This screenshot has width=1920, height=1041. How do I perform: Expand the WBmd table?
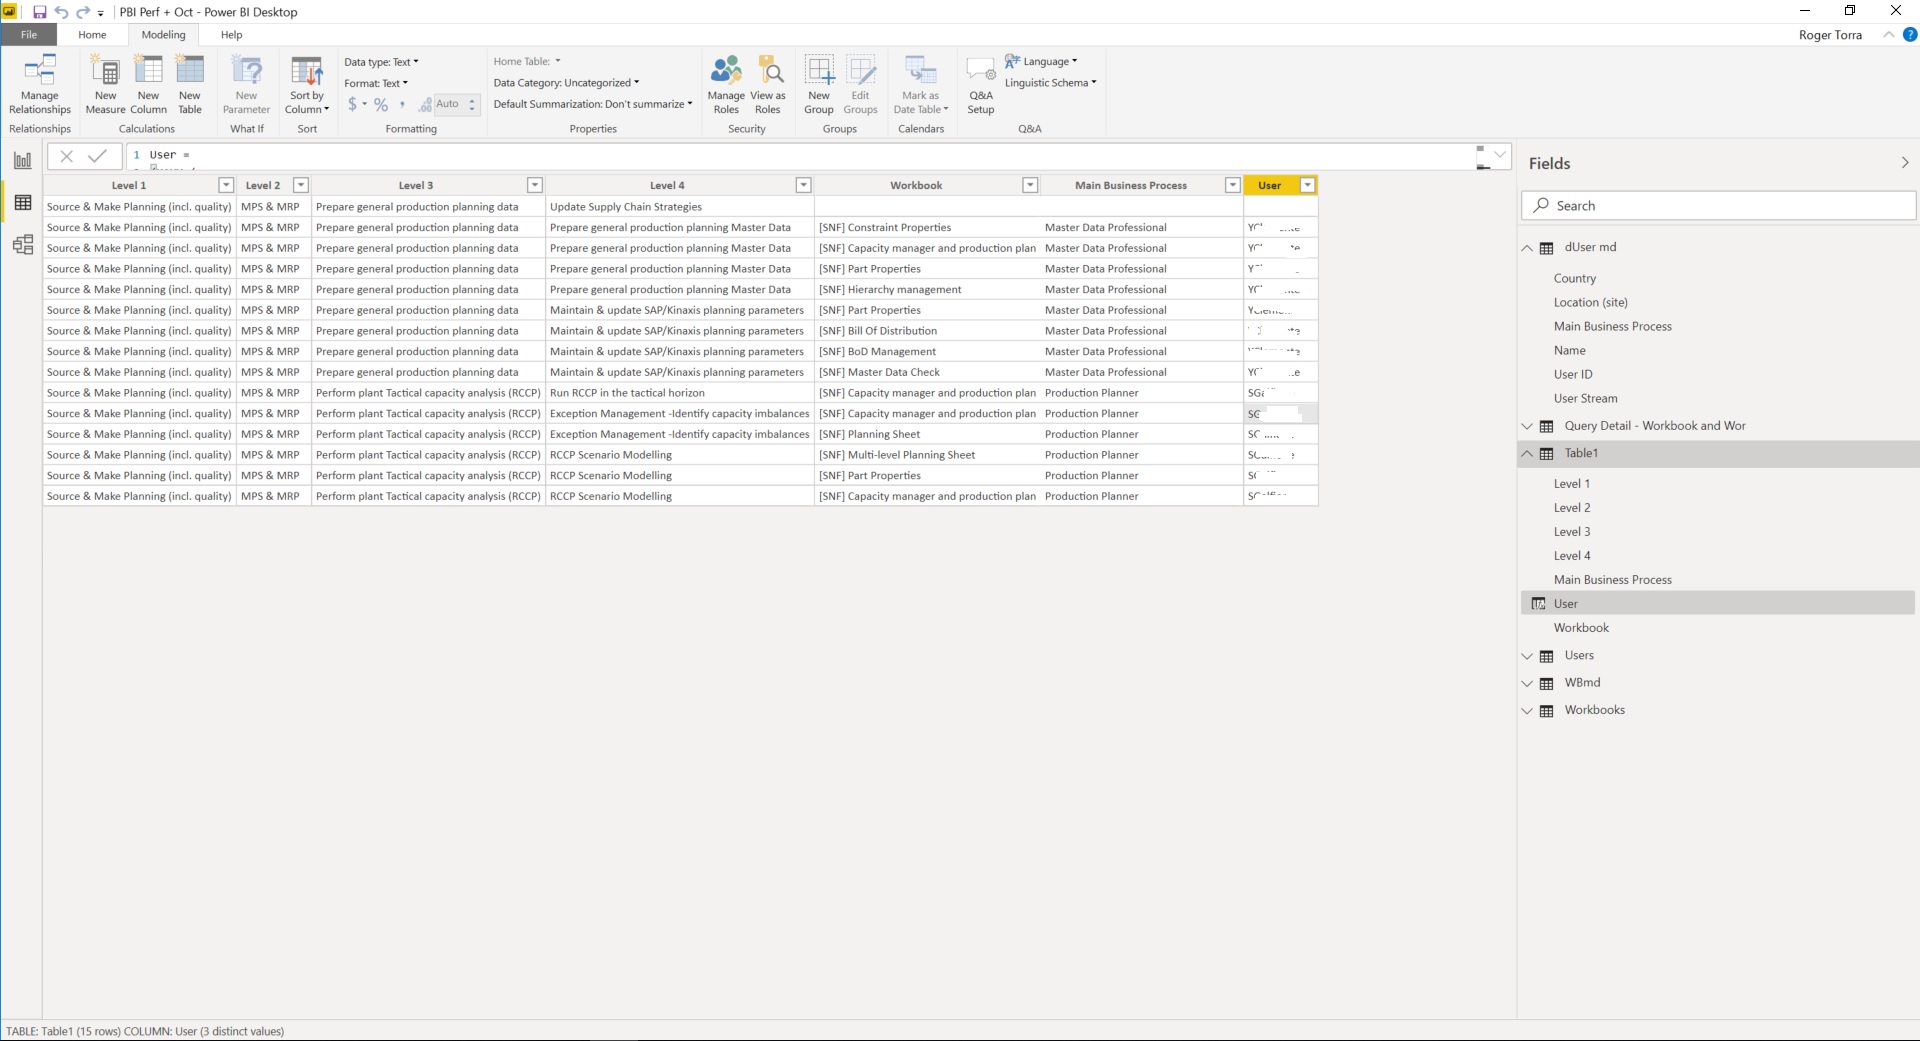pos(1527,684)
